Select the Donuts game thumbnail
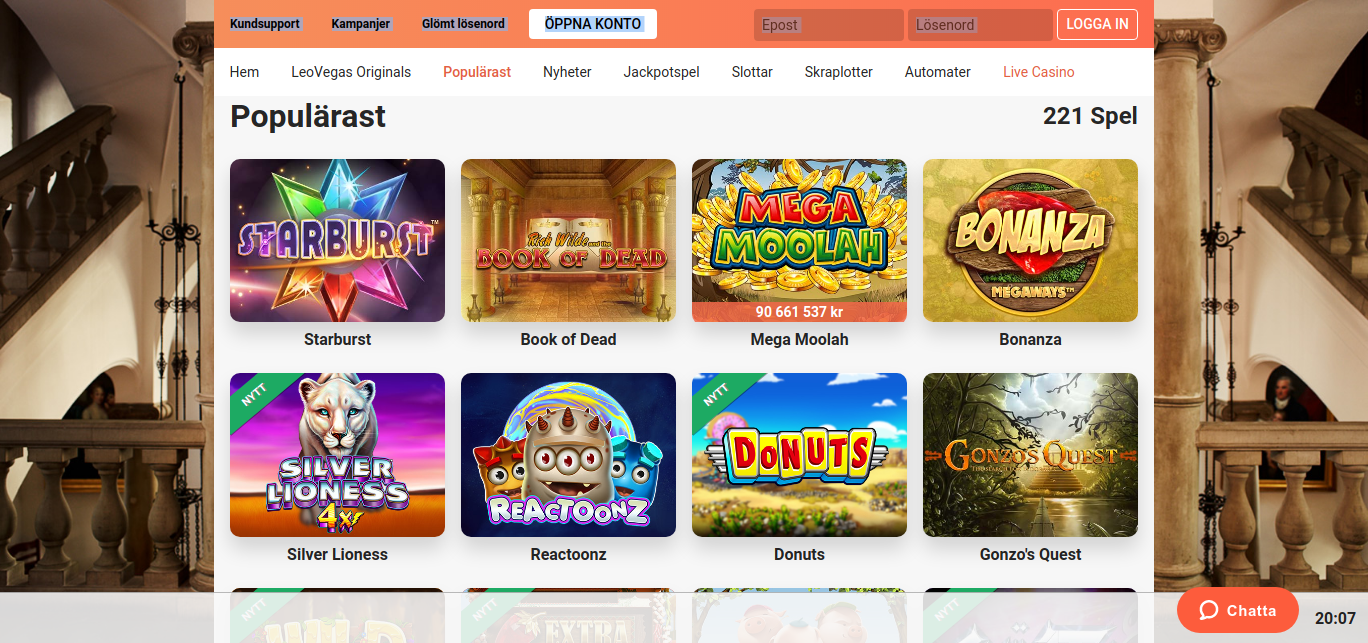Screen dimensions: 1368x643 799,455
